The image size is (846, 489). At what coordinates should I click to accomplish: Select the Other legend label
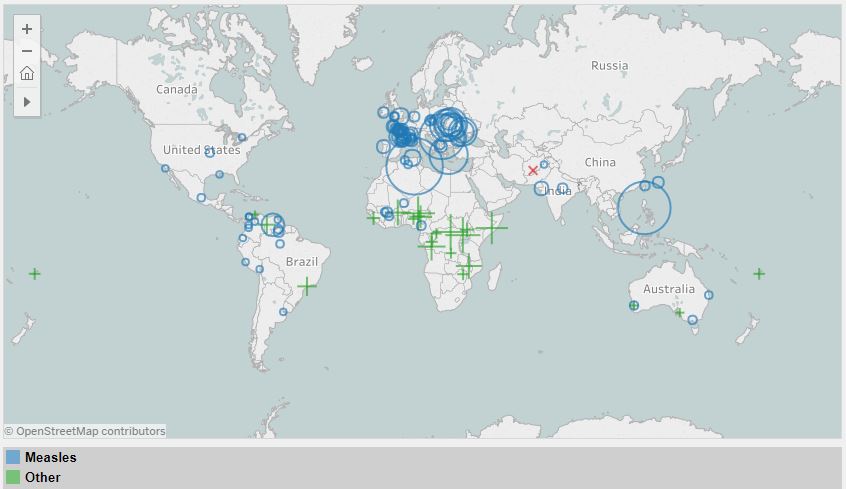pyautogui.click(x=43, y=477)
